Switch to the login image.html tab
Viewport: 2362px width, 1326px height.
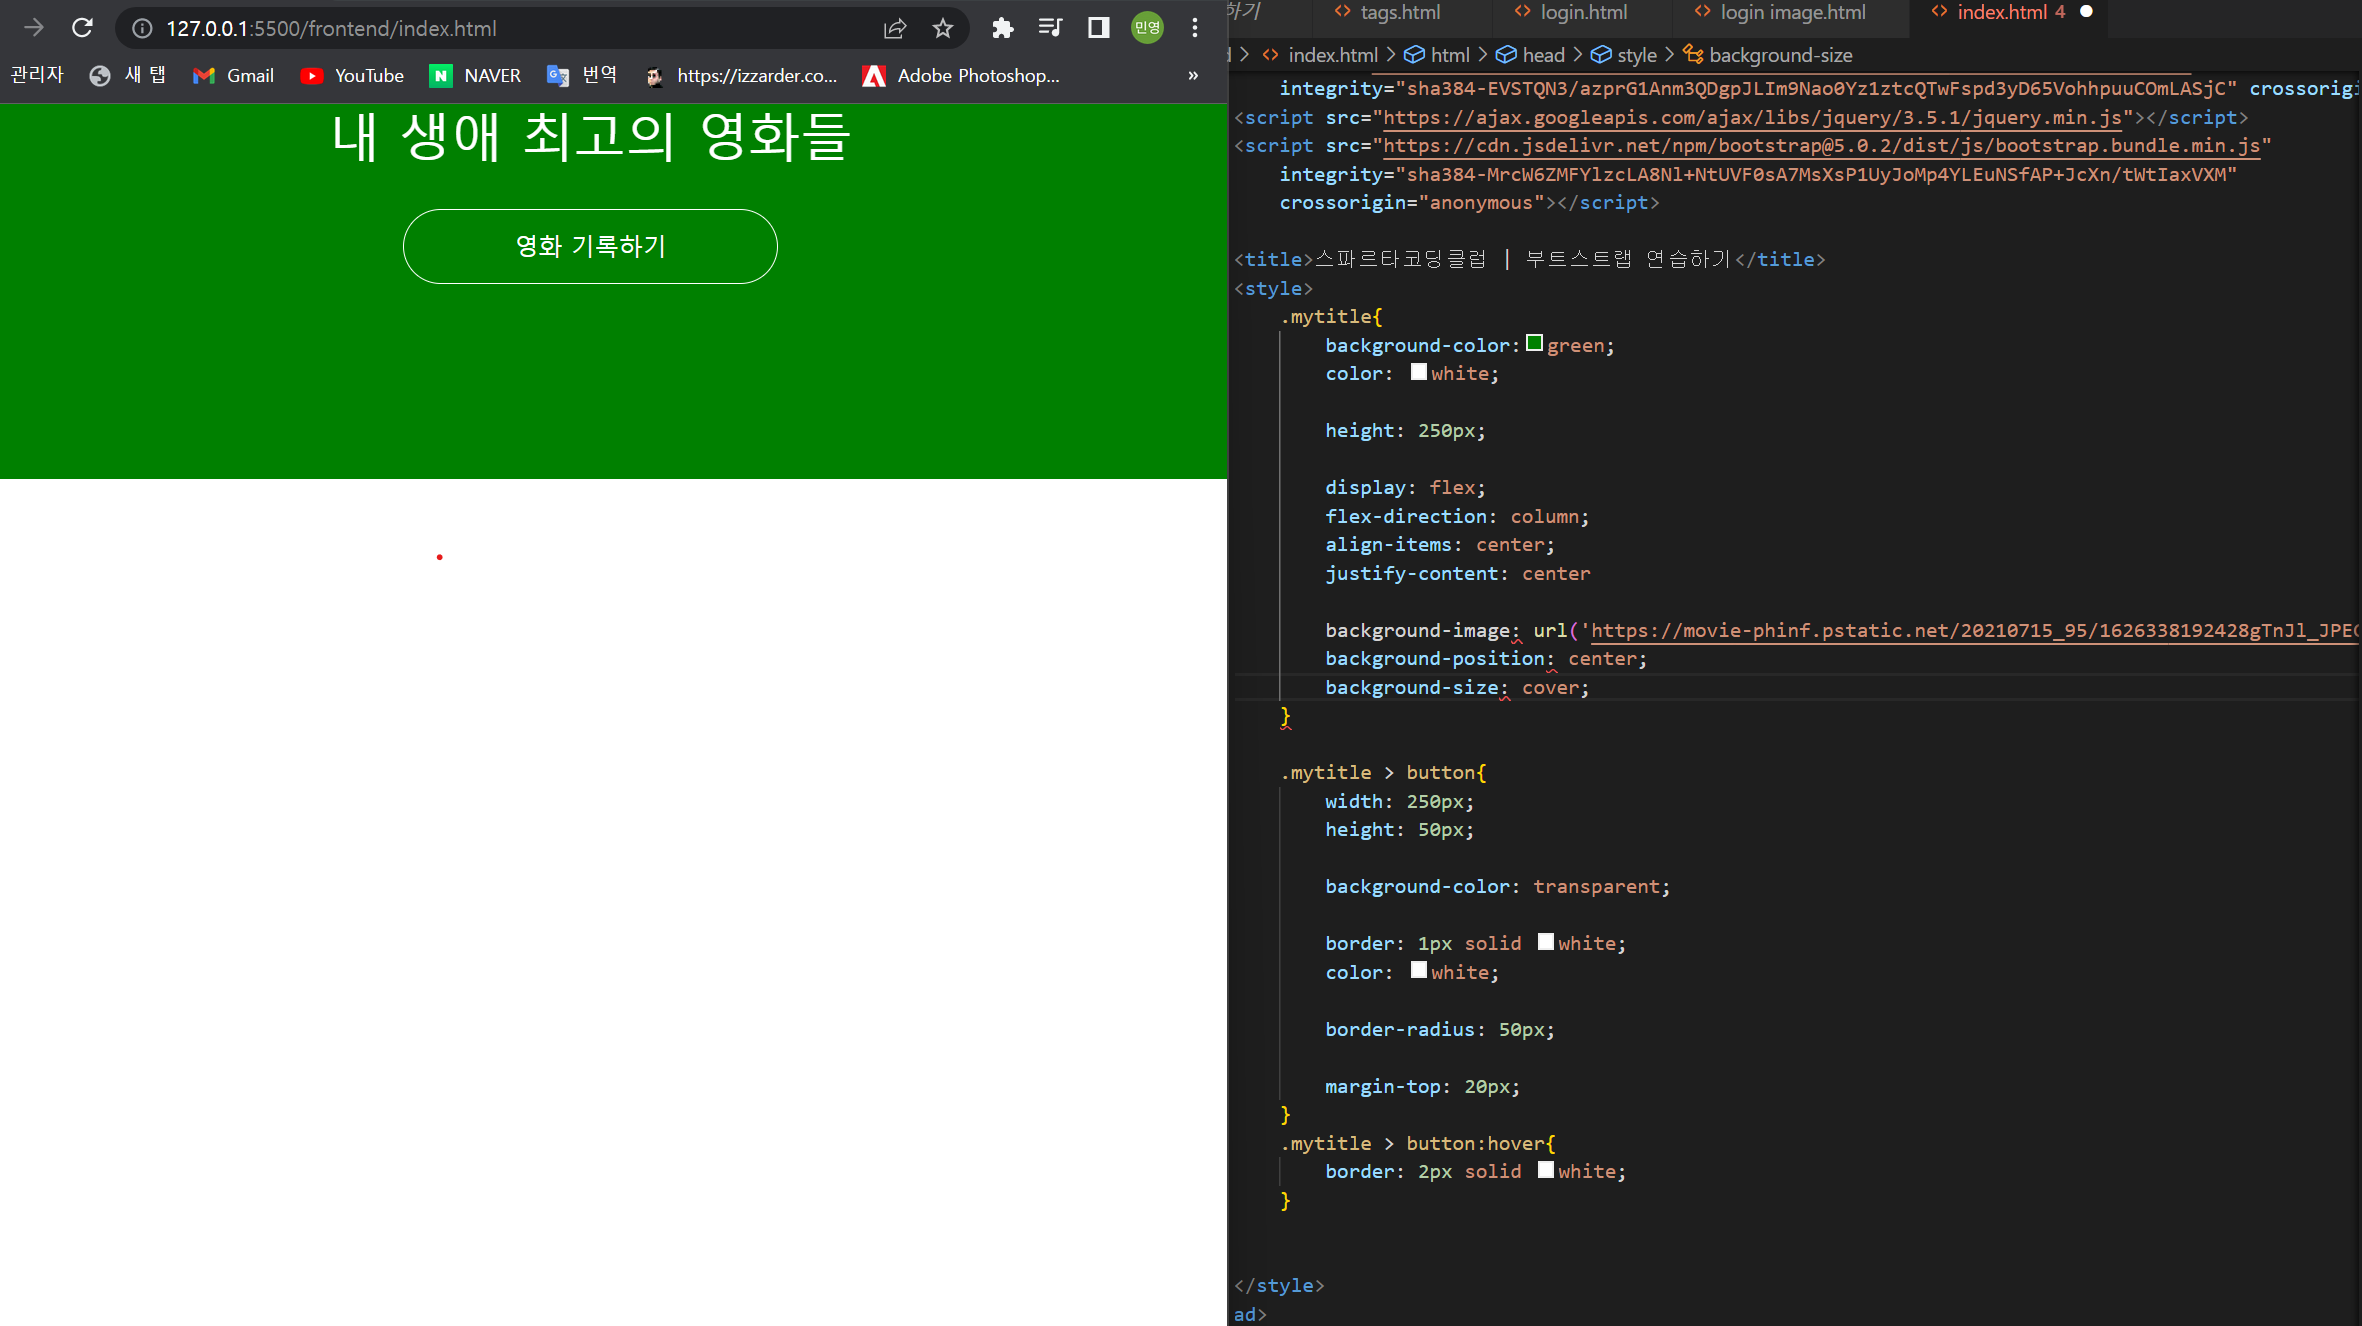click(1781, 12)
